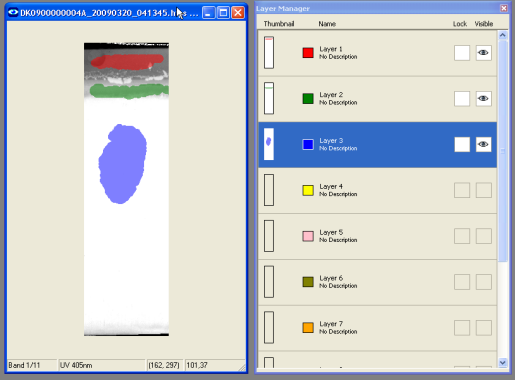
Task: Select the Layer 6 row
Action: point(377,282)
